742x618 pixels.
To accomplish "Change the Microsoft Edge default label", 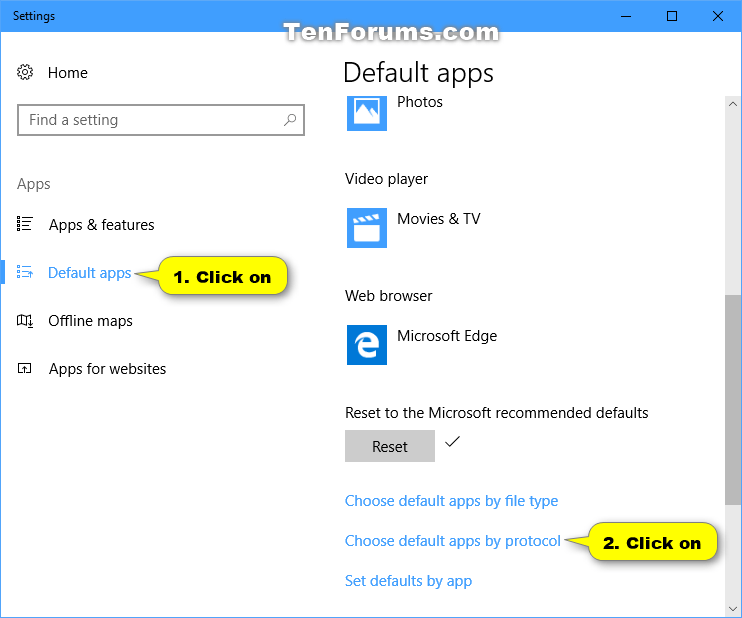I will [x=447, y=335].
